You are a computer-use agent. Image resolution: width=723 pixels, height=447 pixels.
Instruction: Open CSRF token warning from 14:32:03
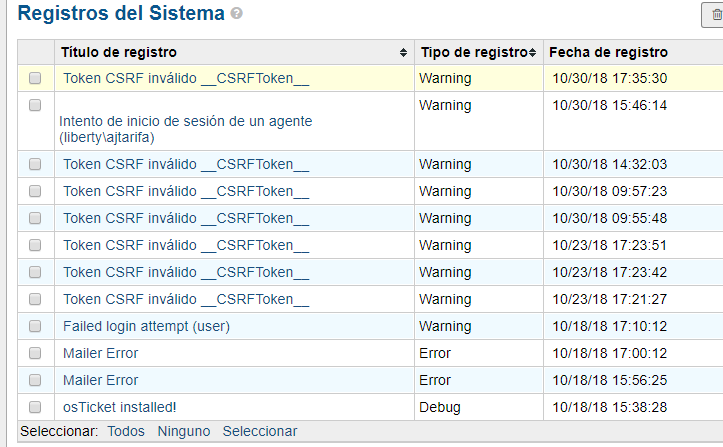pyautogui.click(x=186, y=164)
